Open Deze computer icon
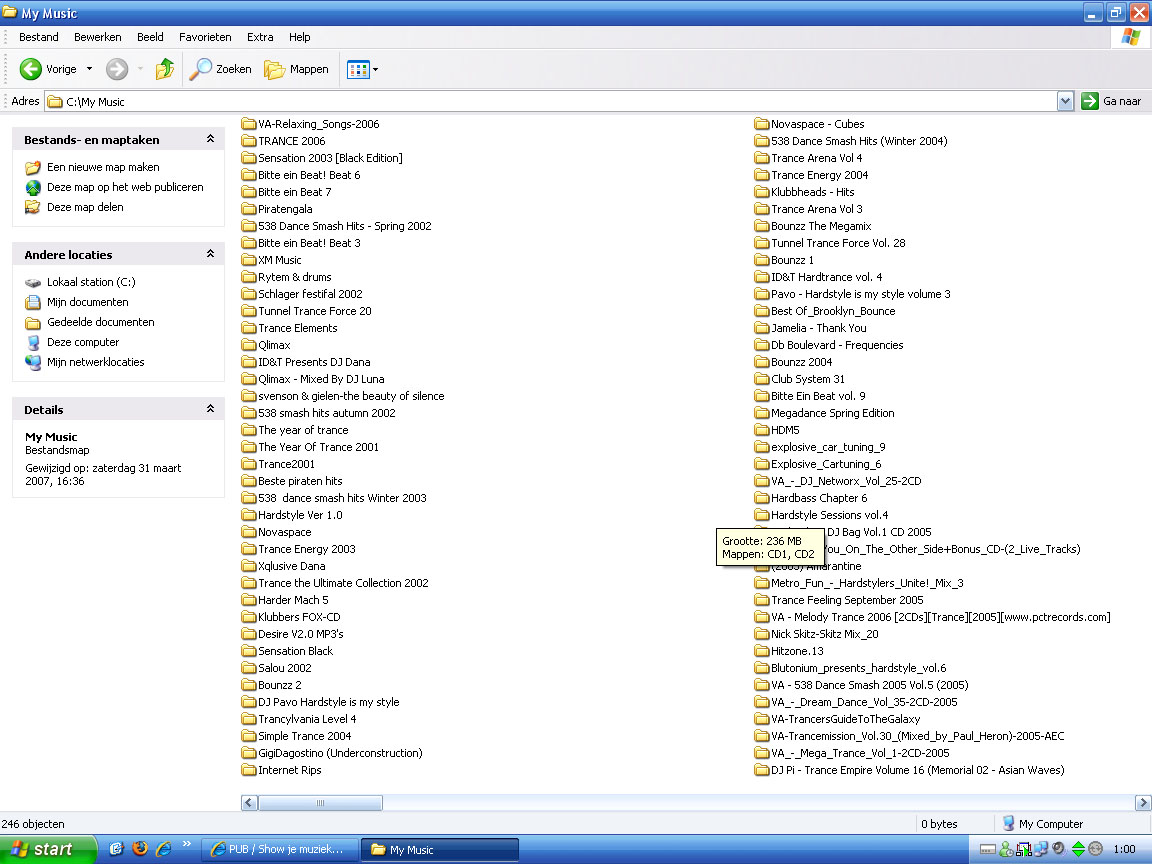The image size is (1152, 864). click(33, 342)
